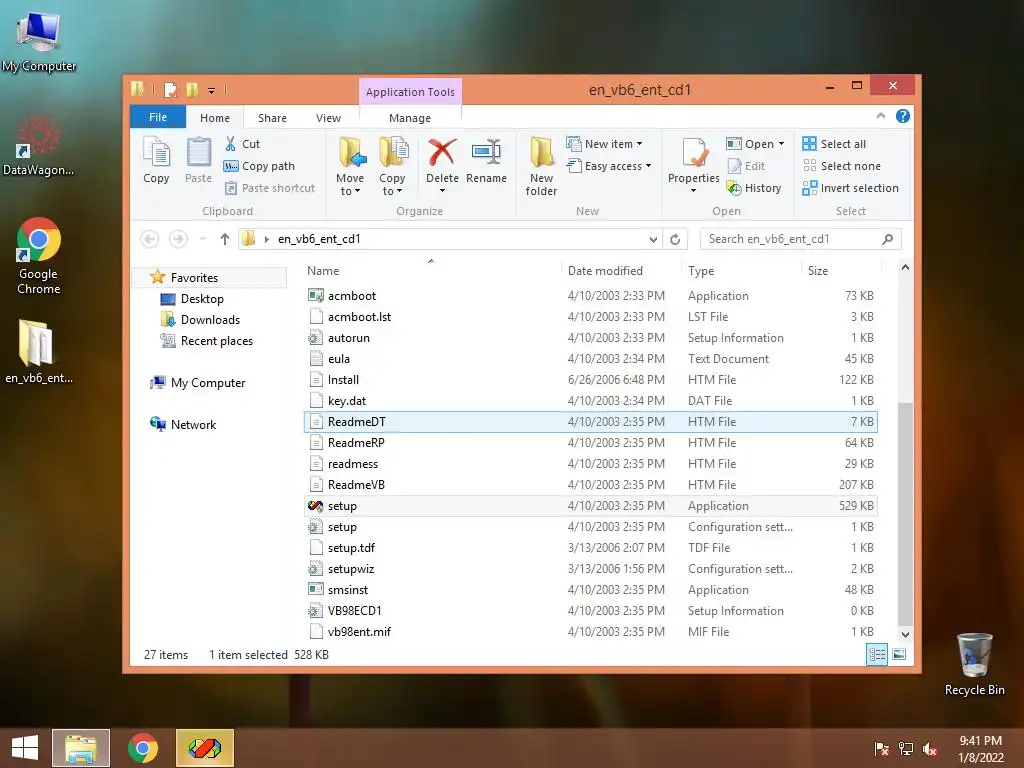Go up one folder level arrow
Viewport: 1024px width, 768px height.
225,239
